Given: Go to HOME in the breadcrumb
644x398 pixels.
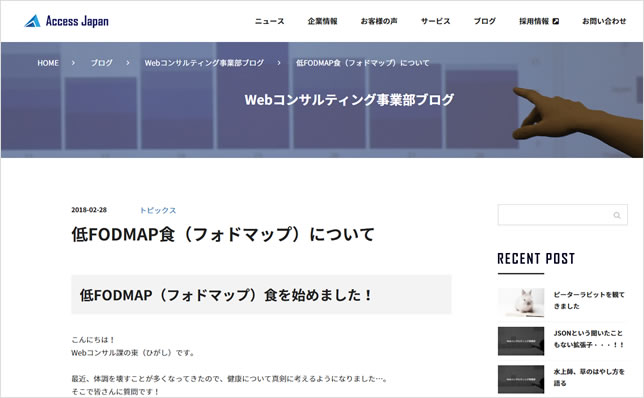Looking at the screenshot, I should 48,63.
